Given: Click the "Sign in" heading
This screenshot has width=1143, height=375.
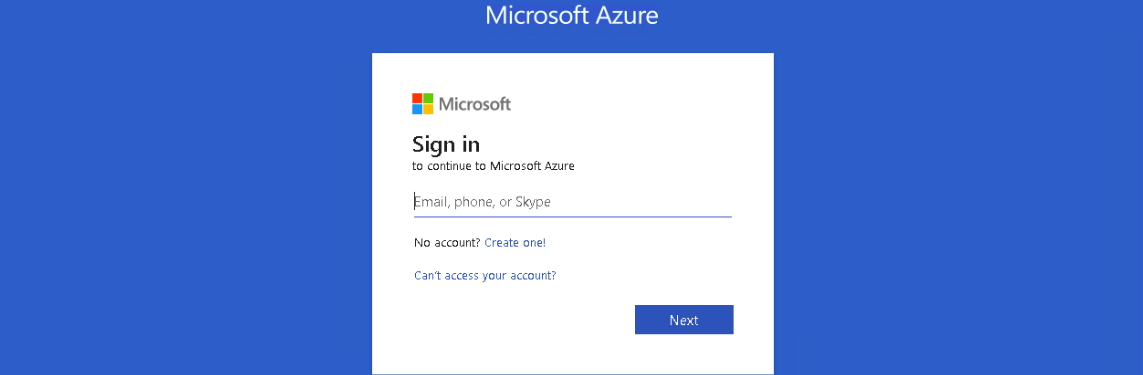Looking at the screenshot, I should pos(446,144).
